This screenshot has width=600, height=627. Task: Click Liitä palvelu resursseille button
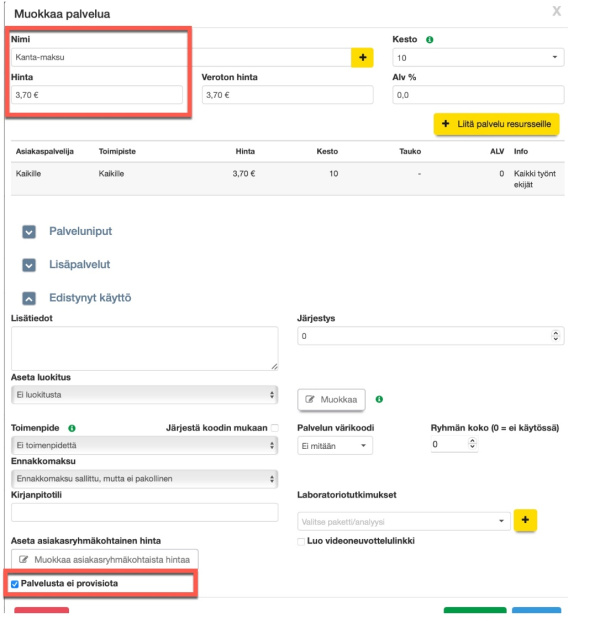pos(496,124)
